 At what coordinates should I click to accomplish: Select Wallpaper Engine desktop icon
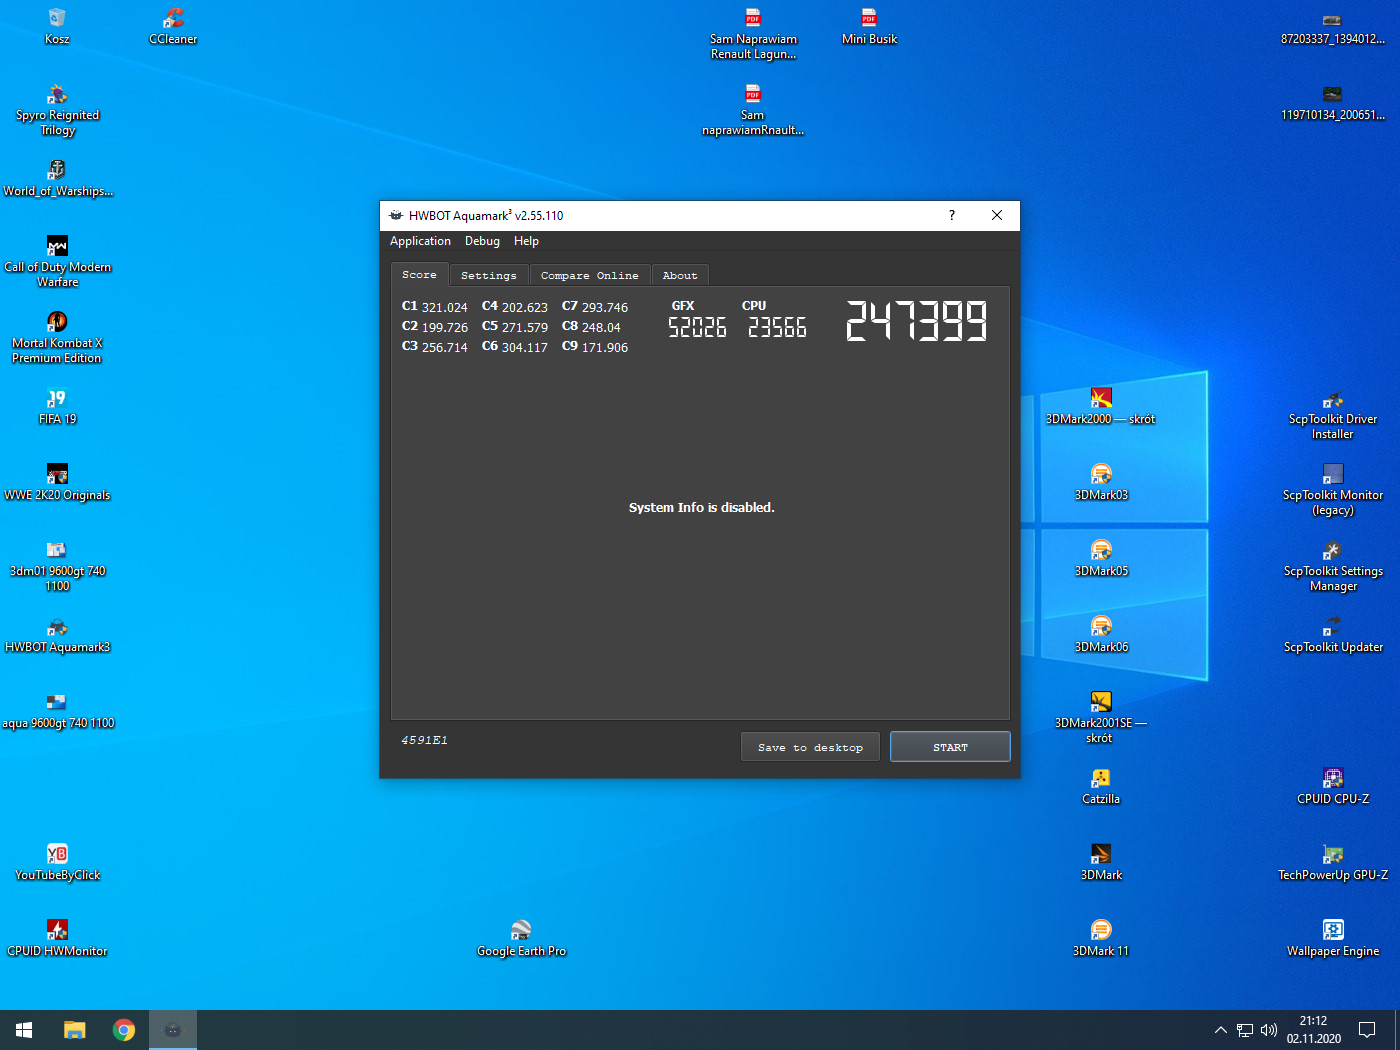tap(1333, 938)
